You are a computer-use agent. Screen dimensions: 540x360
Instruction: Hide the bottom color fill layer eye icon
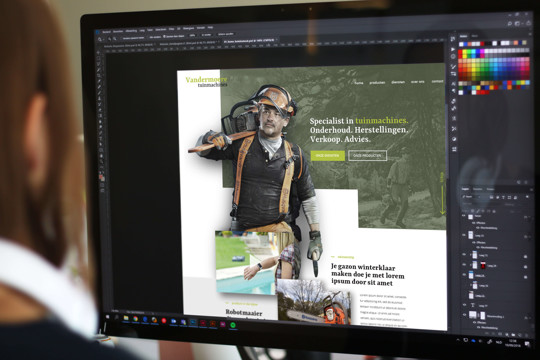[x=465, y=315]
